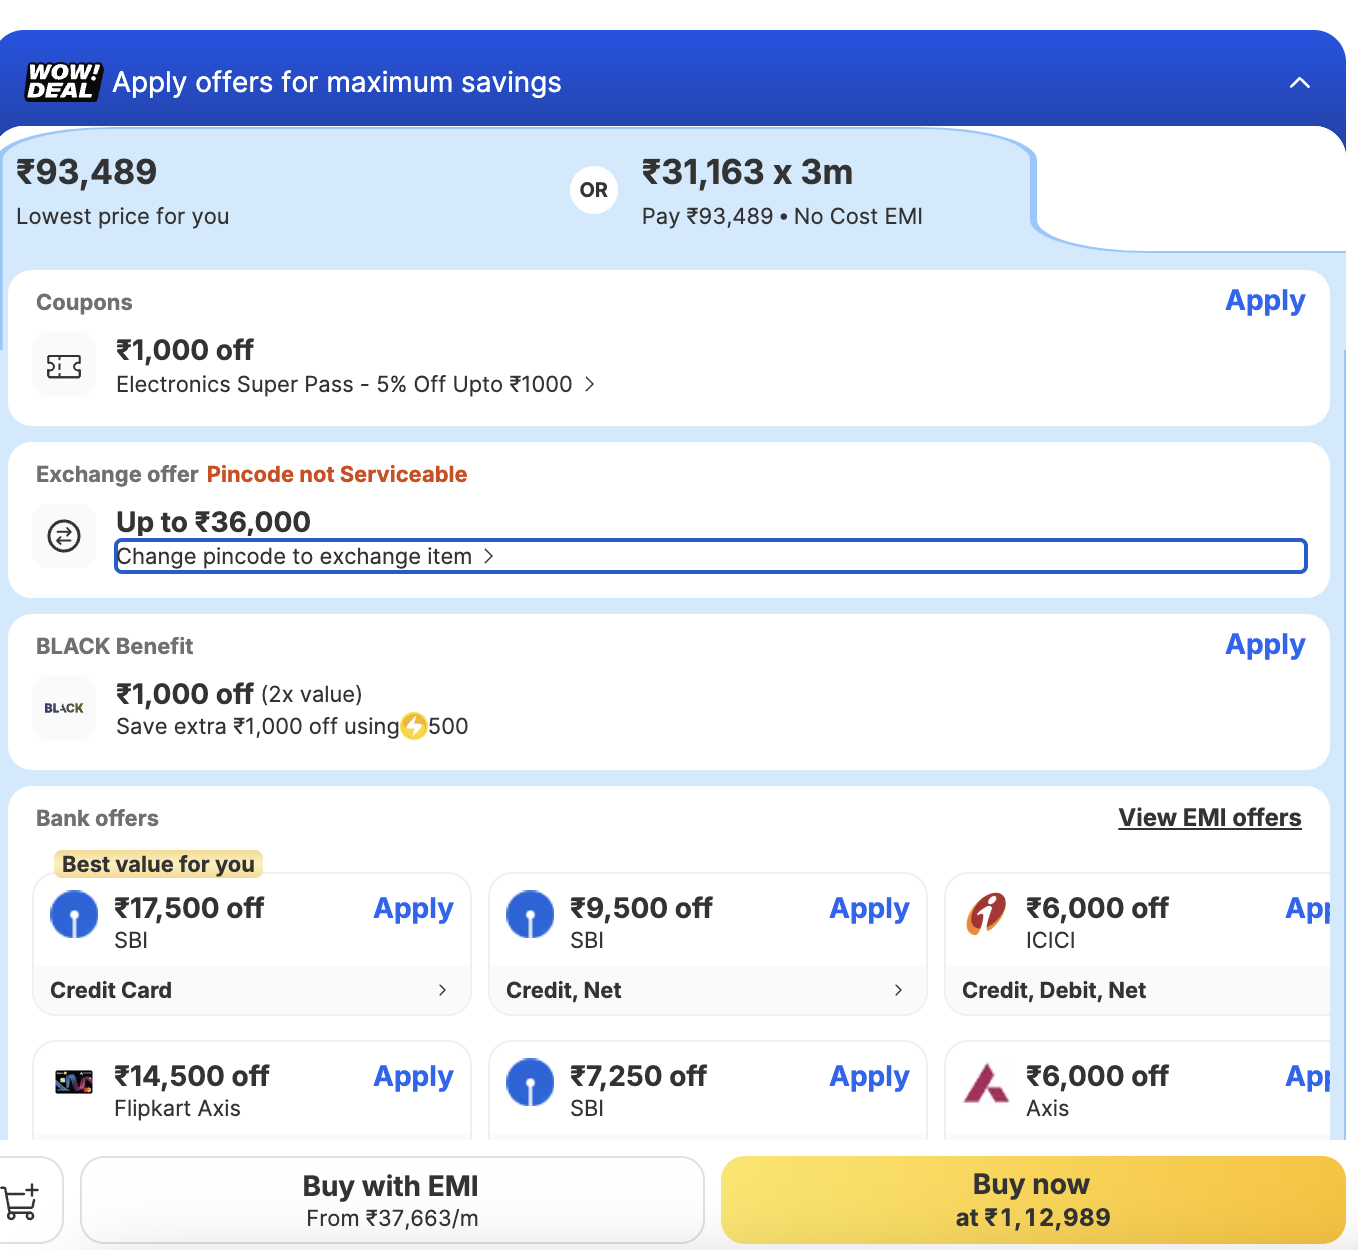The height and width of the screenshot is (1250, 1358).
Task: Apply the ₹1,000 off coupon
Action: pyautogui.click(x=1265, y=301)
